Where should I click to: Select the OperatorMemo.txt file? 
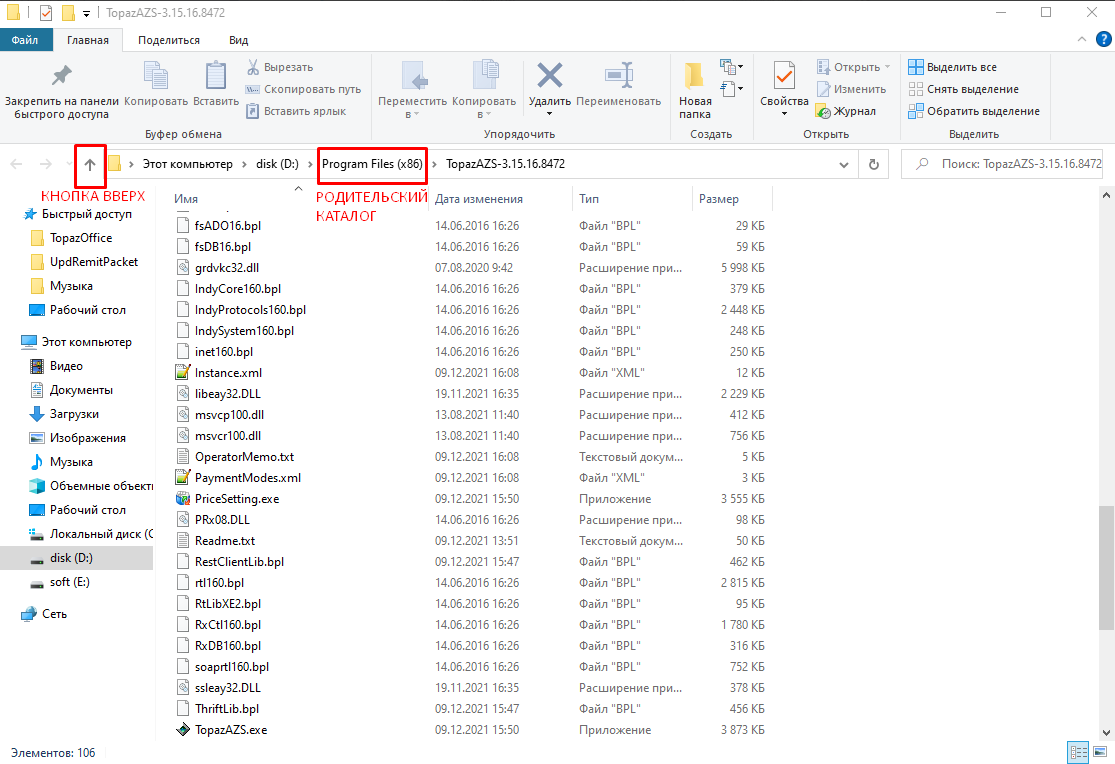coord(244,457)
